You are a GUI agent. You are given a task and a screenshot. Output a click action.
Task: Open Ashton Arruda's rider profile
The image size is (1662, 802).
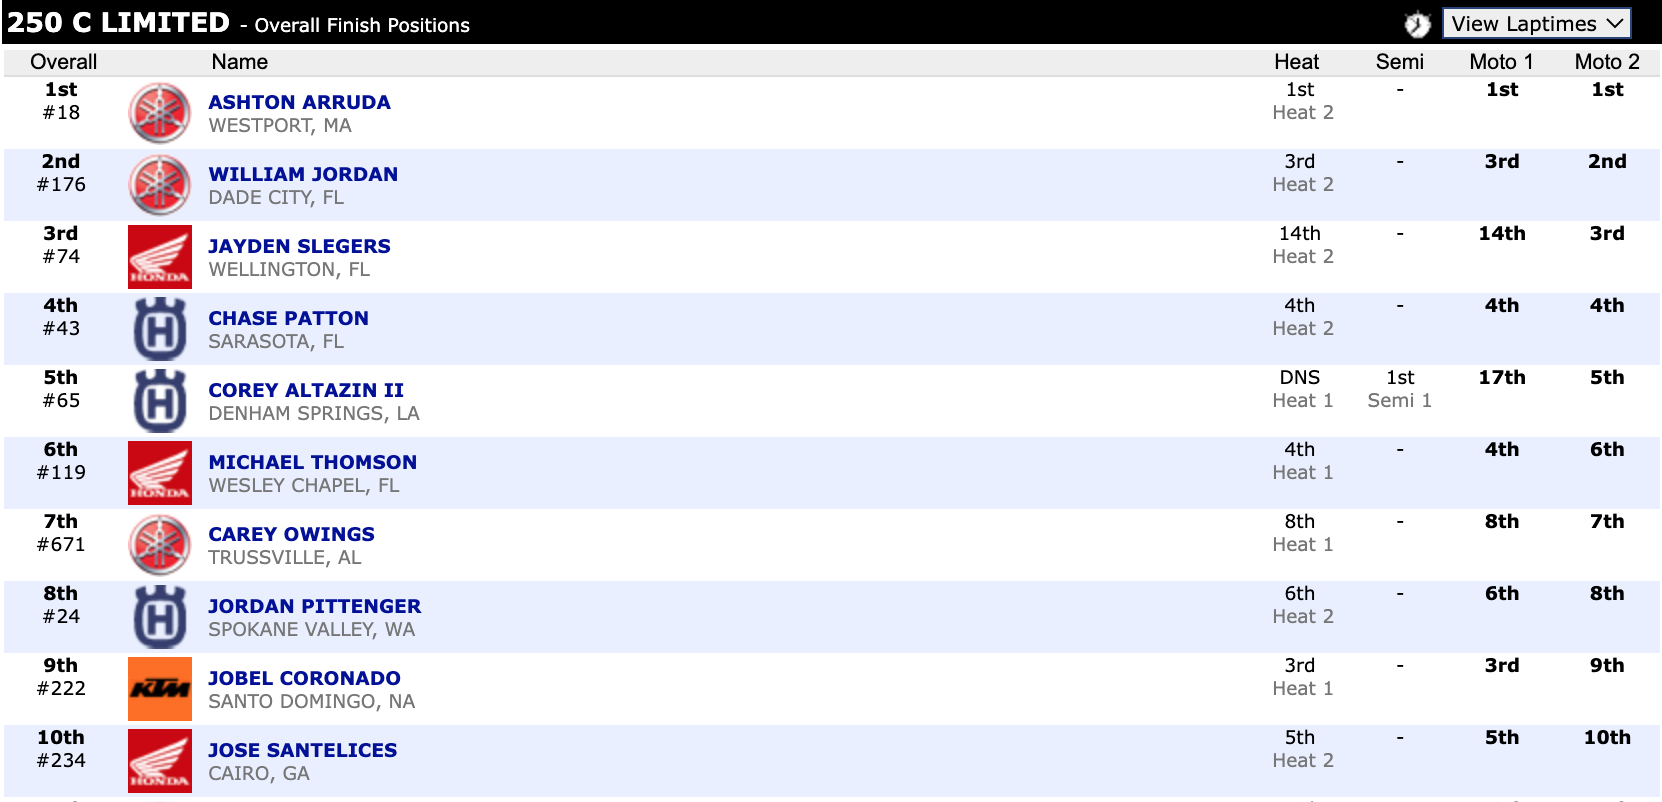tap(299, 102)
